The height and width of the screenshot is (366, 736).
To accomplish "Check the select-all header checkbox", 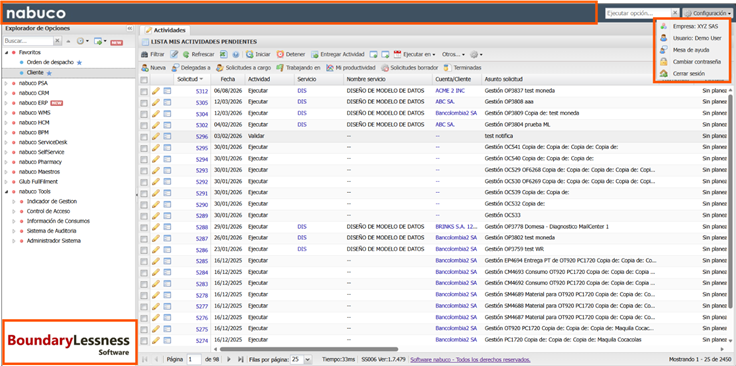I will pyautogui.click(x=144, y=80).
